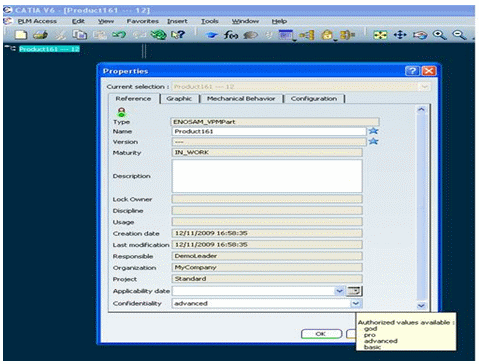Click the Fit All In view icon
479x364 pixels.
[380, 35]
